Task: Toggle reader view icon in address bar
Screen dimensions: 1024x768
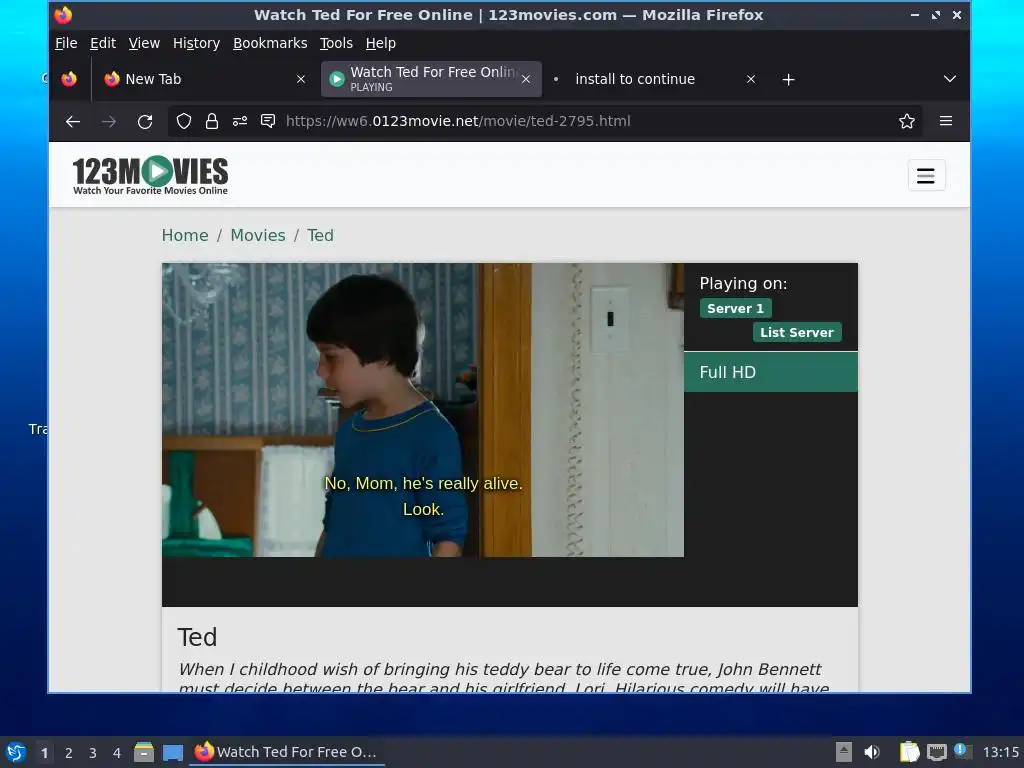Action: (268, 121)
